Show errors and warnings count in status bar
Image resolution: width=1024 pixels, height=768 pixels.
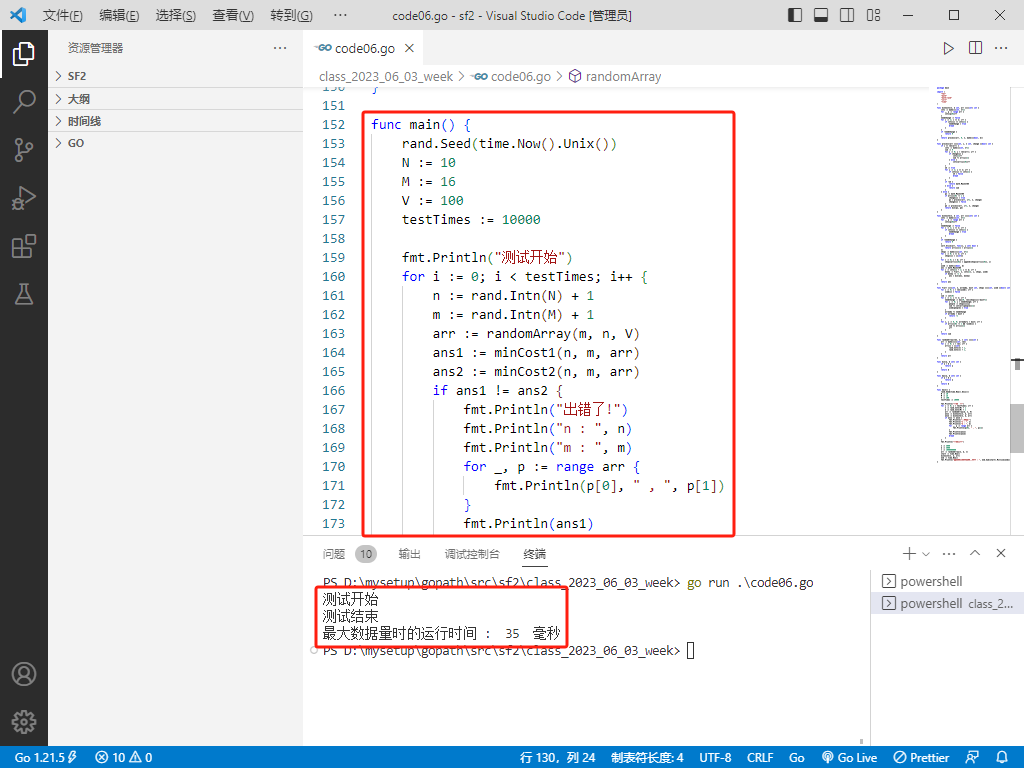[x=123, y=757]
